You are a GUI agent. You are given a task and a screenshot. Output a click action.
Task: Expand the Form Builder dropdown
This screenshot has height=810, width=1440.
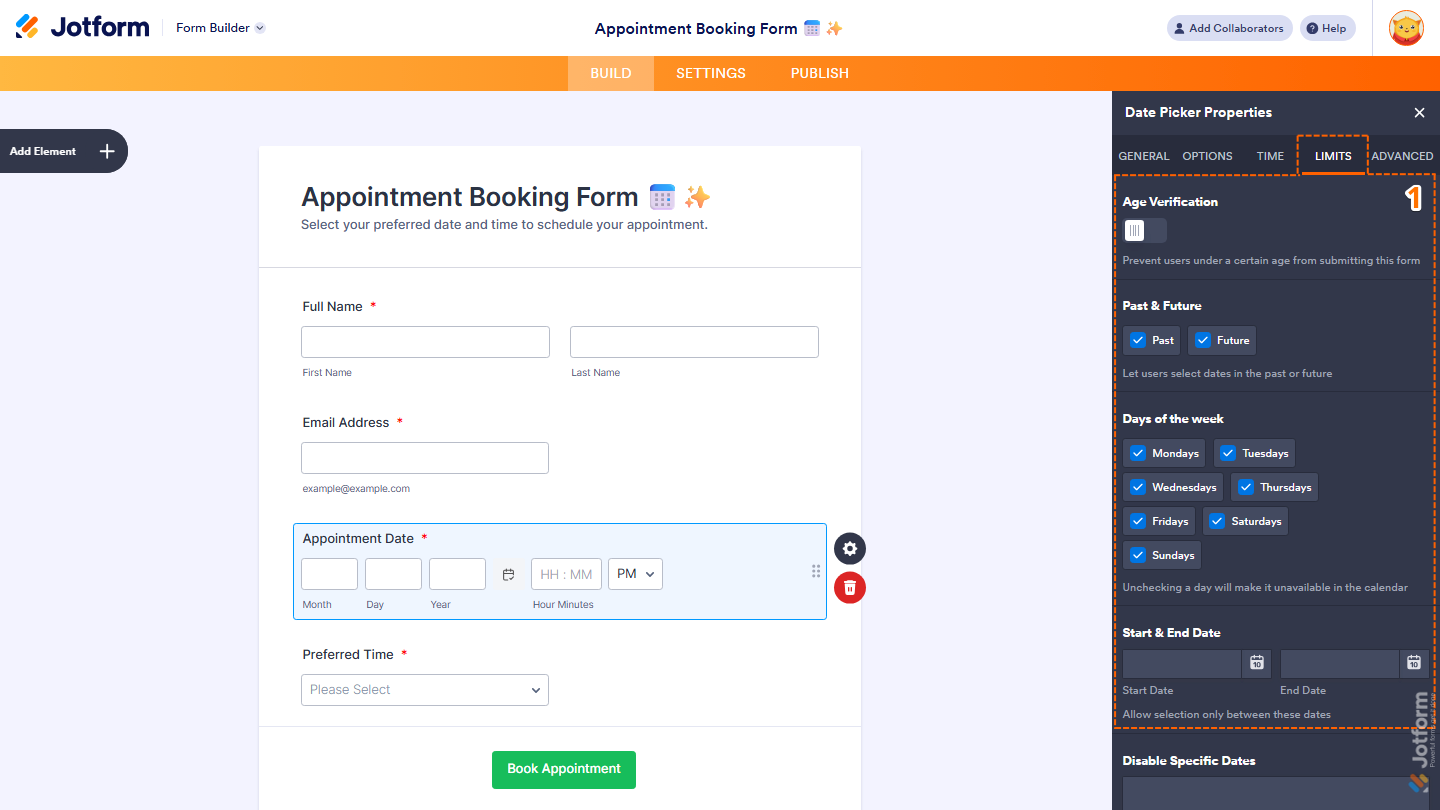tap(220, 28)
